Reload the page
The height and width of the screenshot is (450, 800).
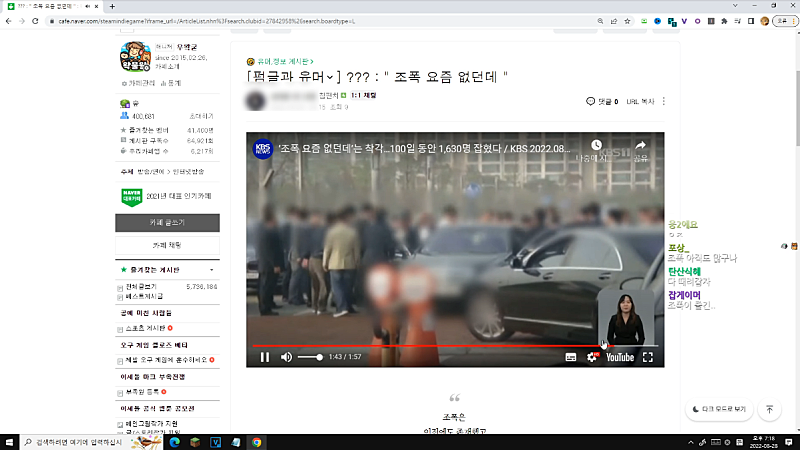(35, 21)
